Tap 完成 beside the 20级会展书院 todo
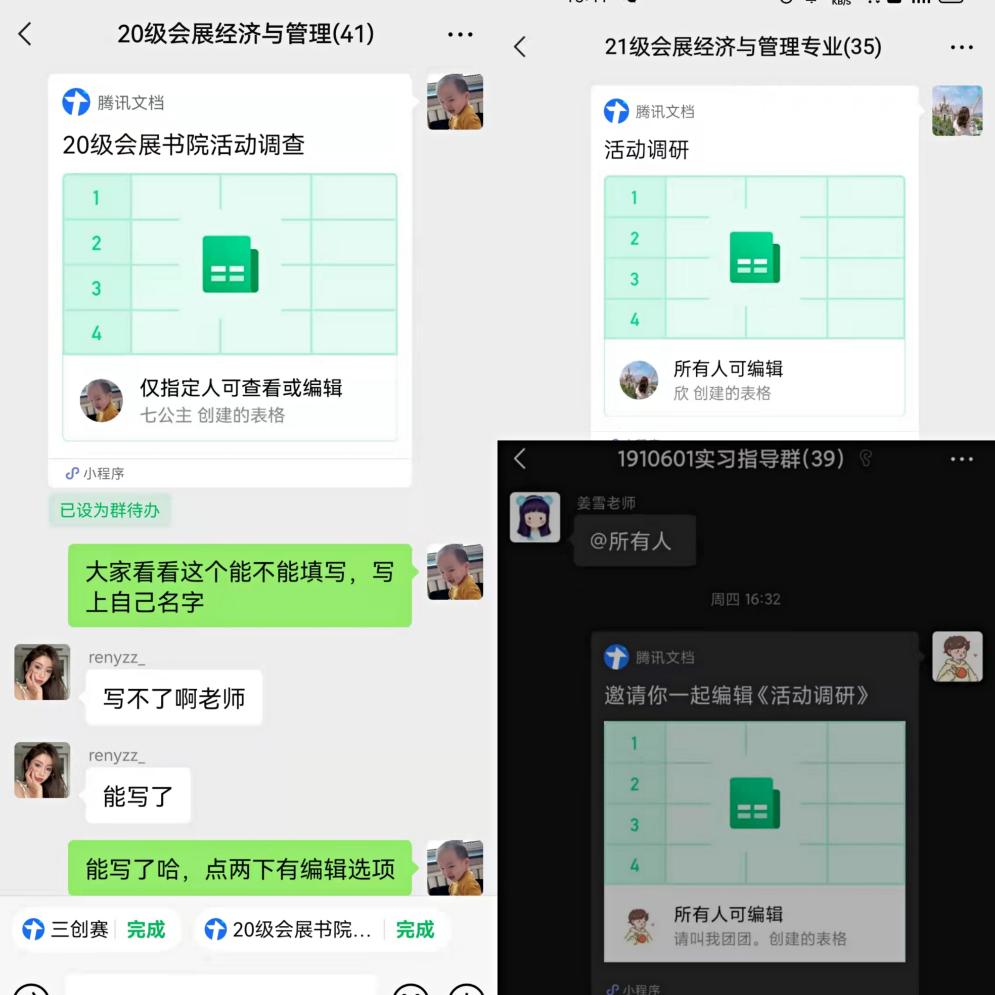Screen dimensions: 995x995 click(x=415, y=930)
